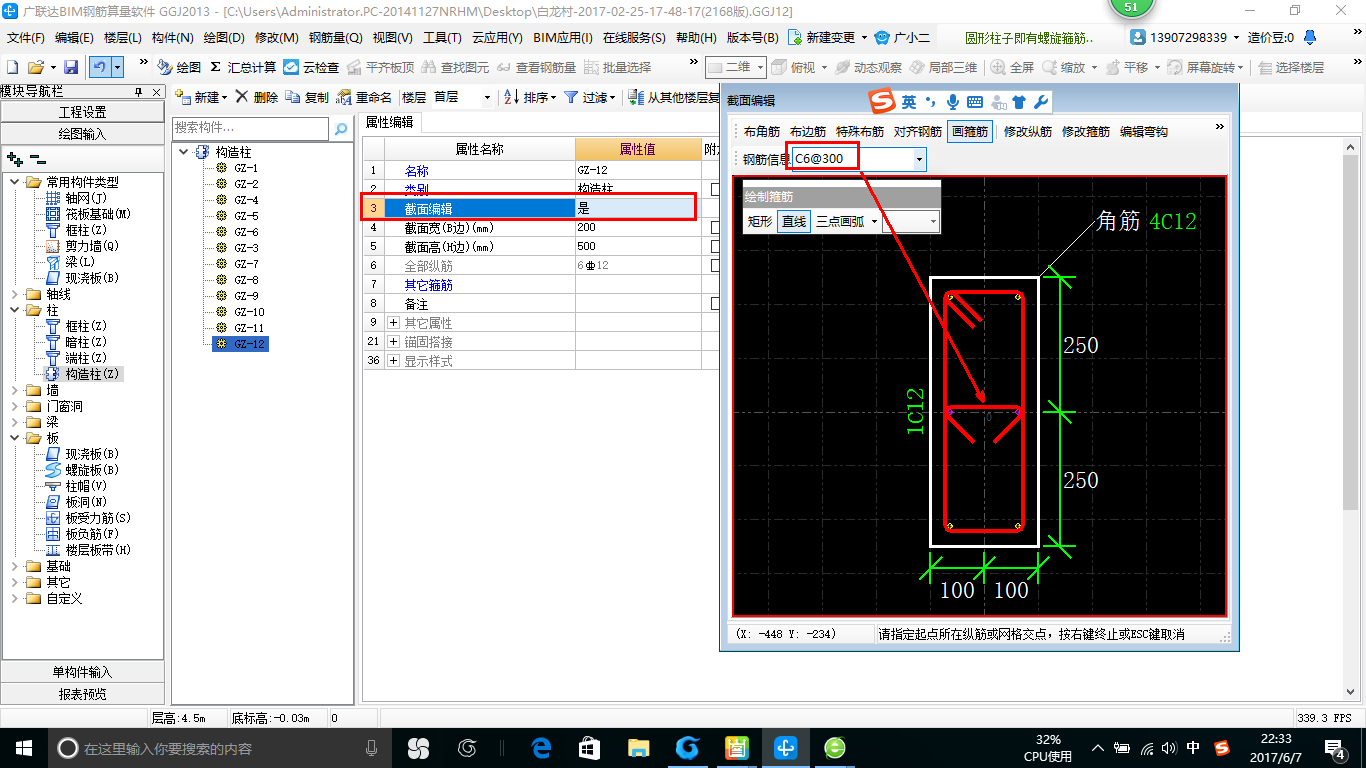1366x768 pixels.
Task: Open the 钢筋量(Q) menu
Action: point(335,38)
